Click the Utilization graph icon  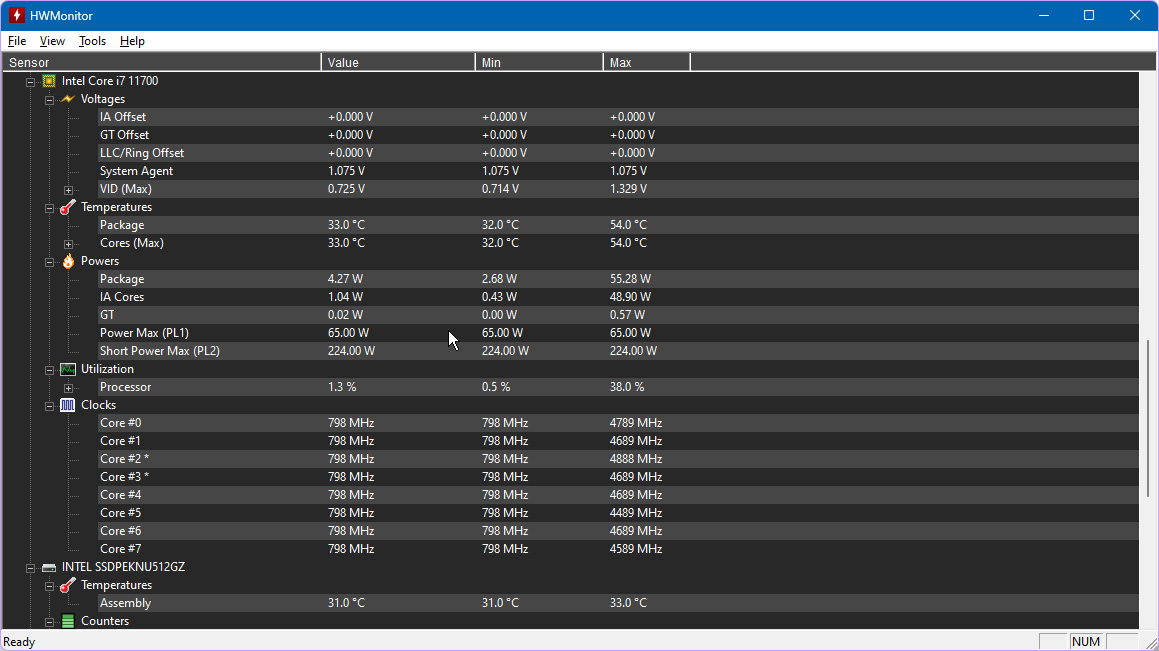pyautogui.click(x=68, y=369)
